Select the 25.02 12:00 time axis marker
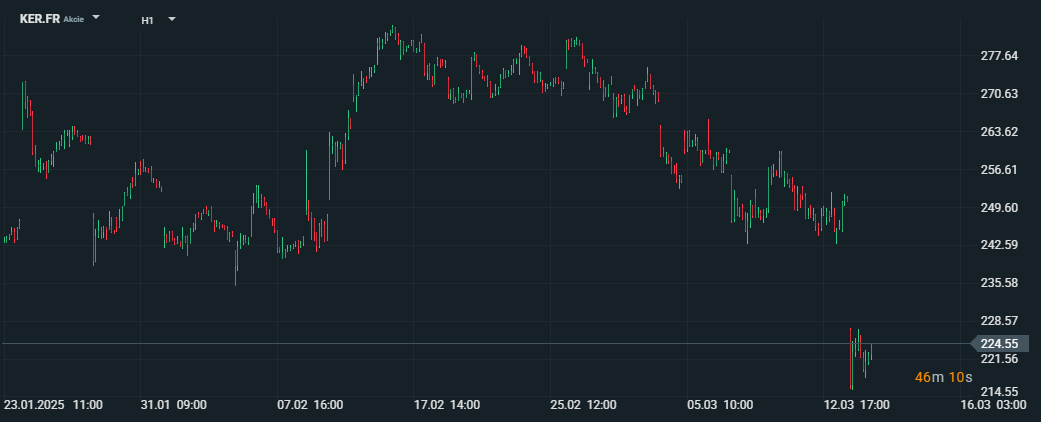 click(x=584, y=405)
